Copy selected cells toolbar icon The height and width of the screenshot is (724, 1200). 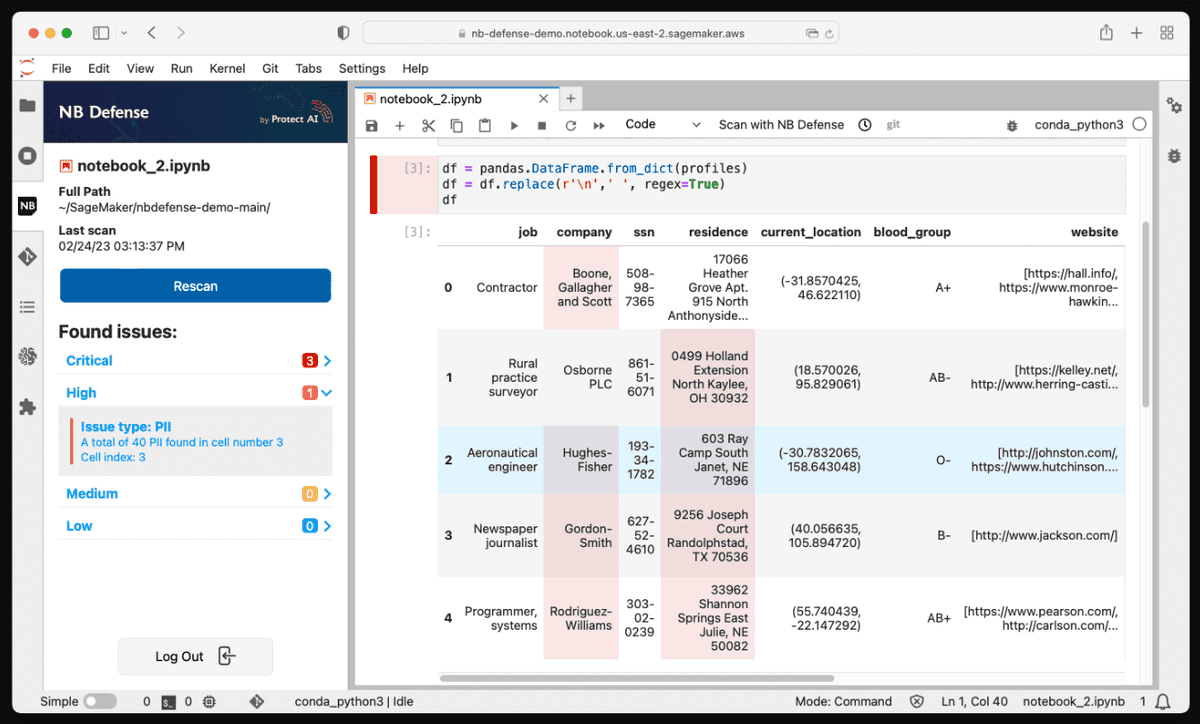pyautogui.click(x=457, y=126)
